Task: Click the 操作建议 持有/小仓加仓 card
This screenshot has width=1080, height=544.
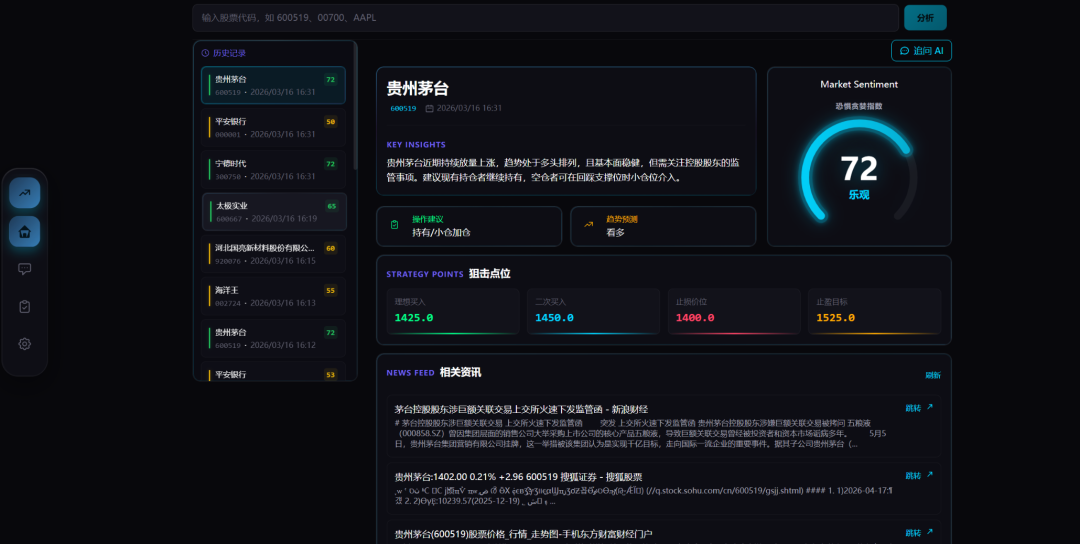Action: pos(469,226)
